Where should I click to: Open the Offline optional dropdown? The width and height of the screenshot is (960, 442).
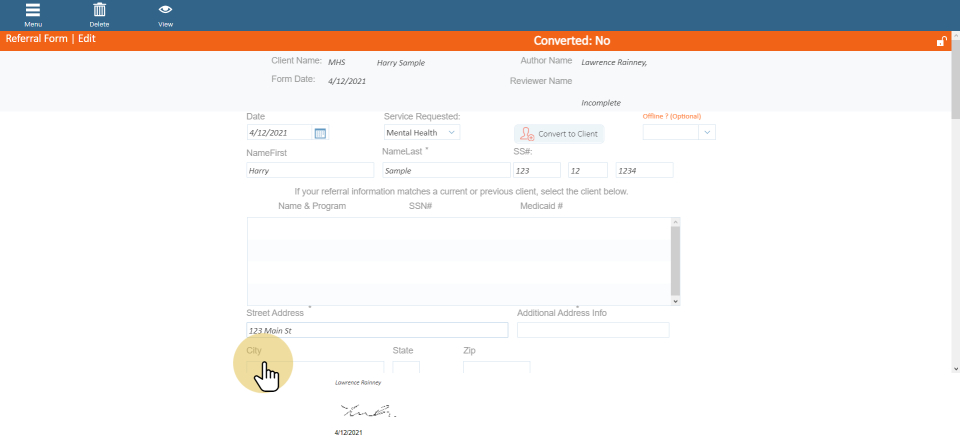point(707,132)
